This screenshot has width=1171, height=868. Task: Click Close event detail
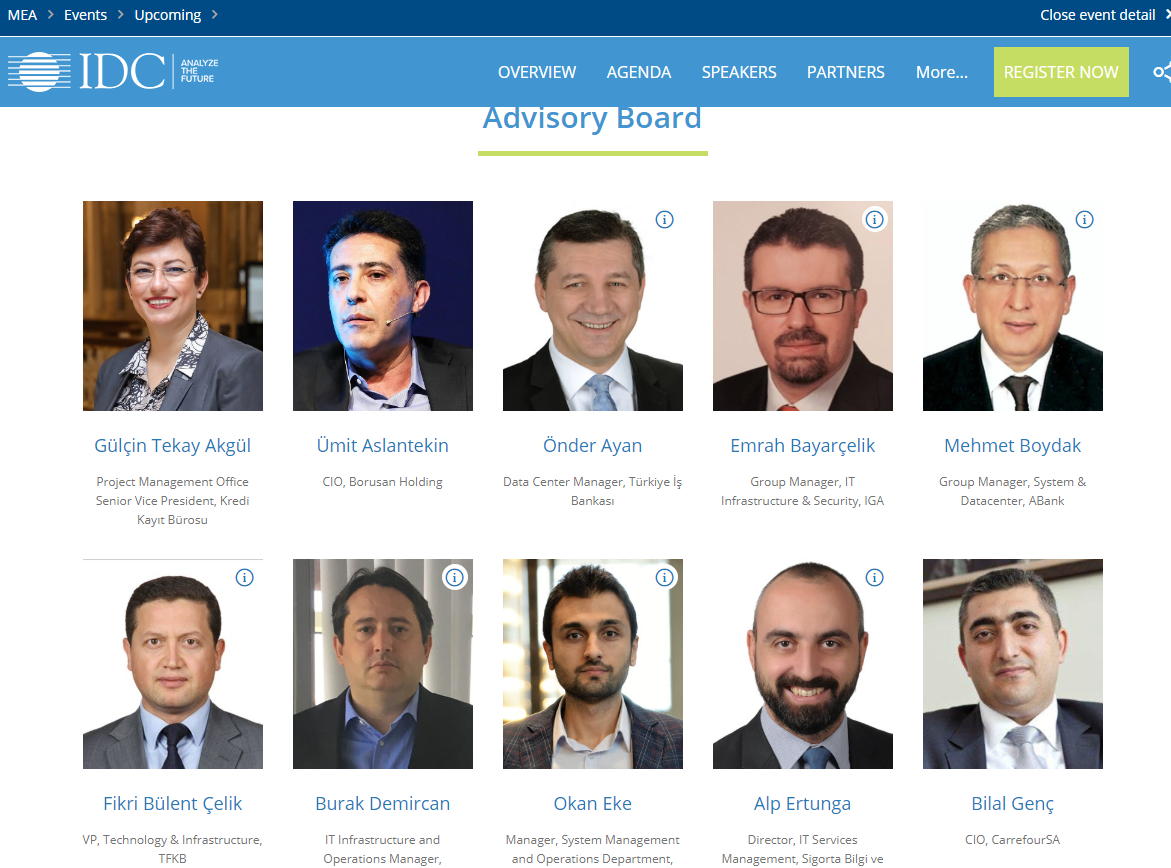[1097, 15]
